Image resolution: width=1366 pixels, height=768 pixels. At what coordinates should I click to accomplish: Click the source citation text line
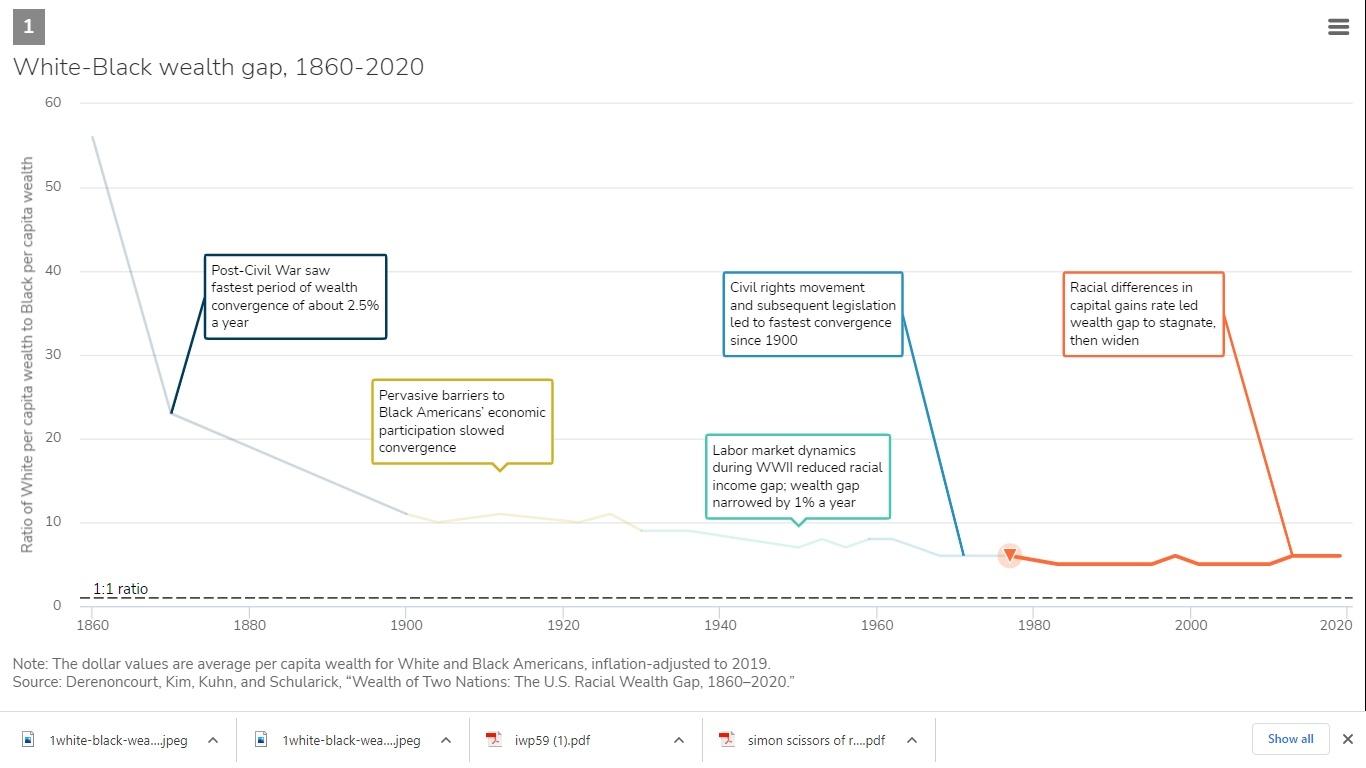[x=403, y=682]
